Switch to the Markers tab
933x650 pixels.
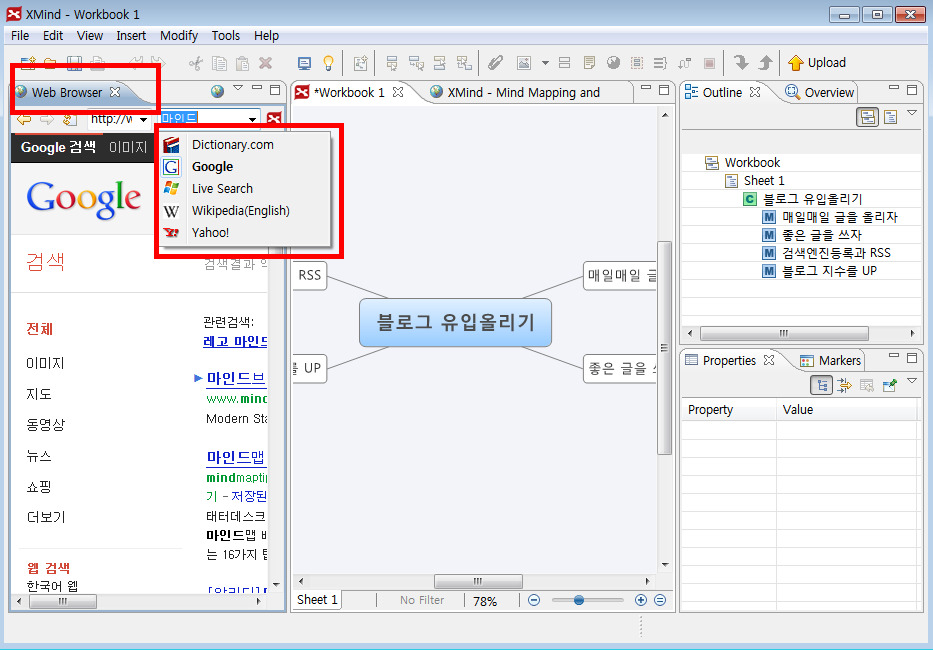pyautogui.click(x=830, y=361)
